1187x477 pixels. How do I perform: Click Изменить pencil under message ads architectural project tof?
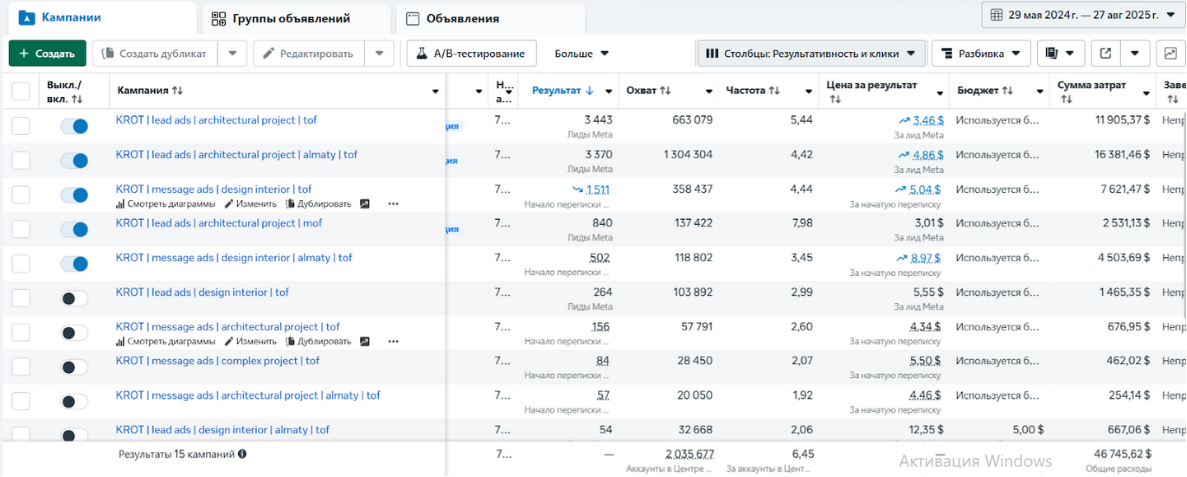(x=250, y=341)
